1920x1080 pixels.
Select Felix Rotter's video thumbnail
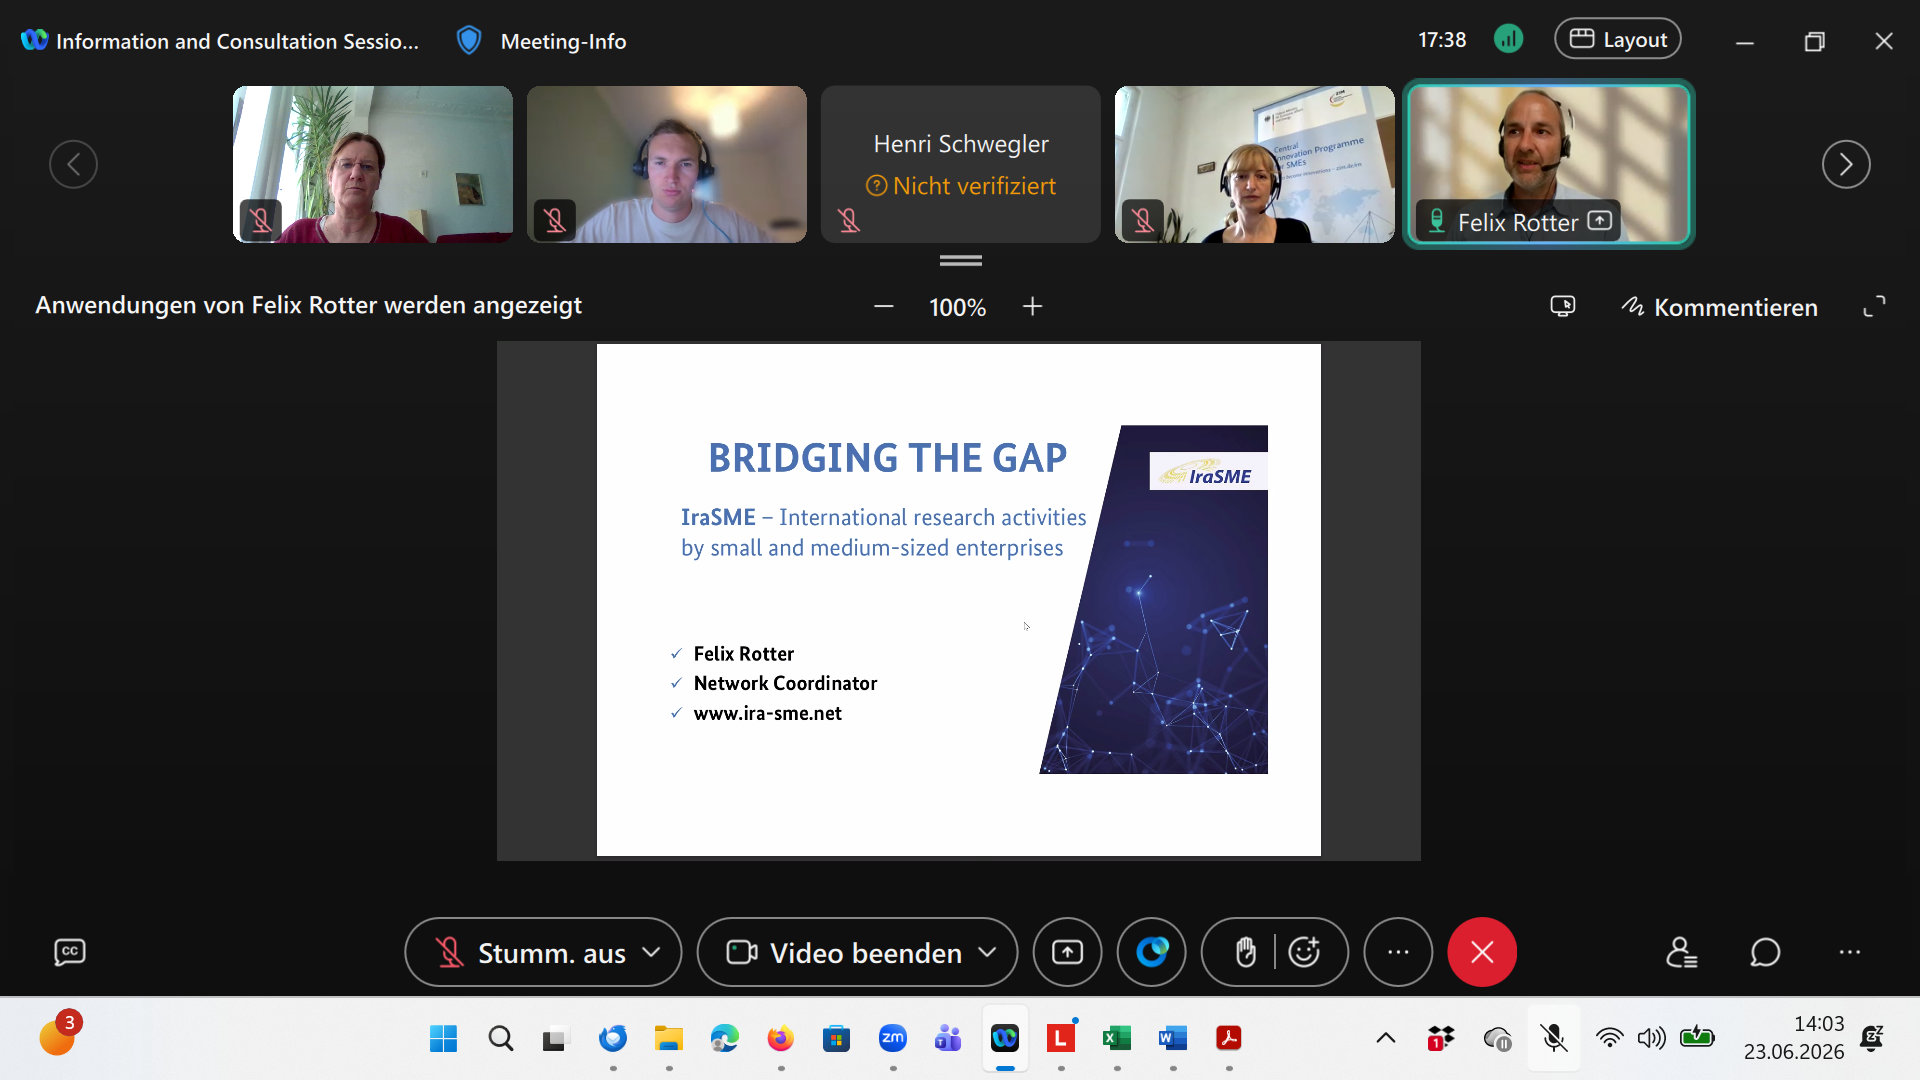[1548, 164]
